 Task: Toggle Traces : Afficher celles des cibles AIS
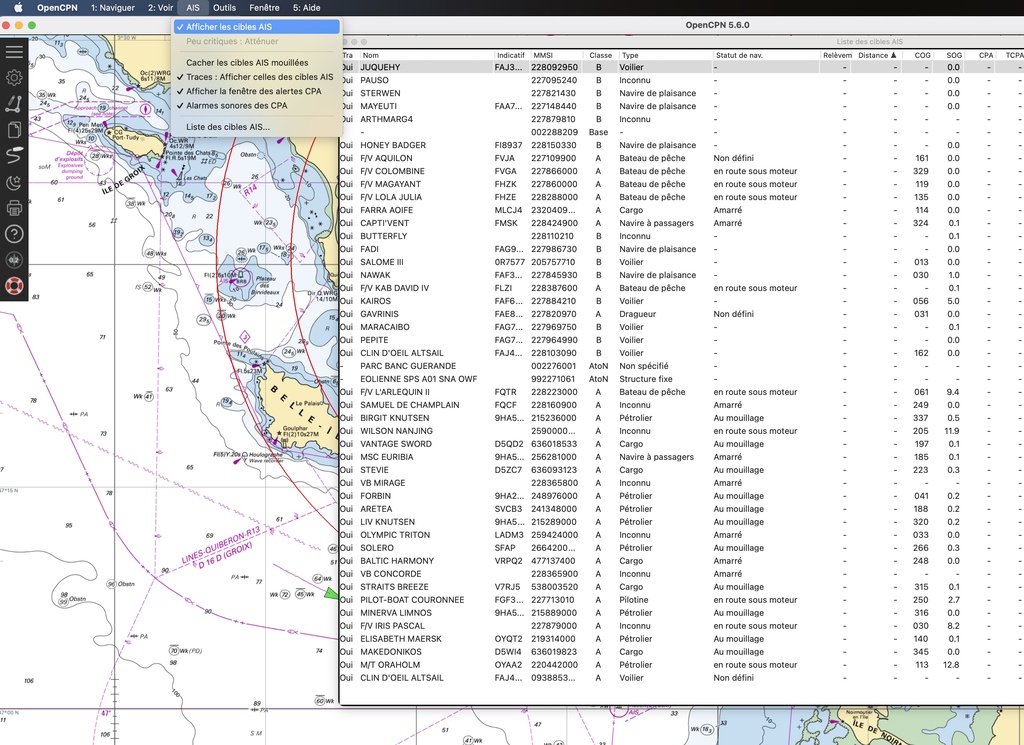[x=256, y=77]
